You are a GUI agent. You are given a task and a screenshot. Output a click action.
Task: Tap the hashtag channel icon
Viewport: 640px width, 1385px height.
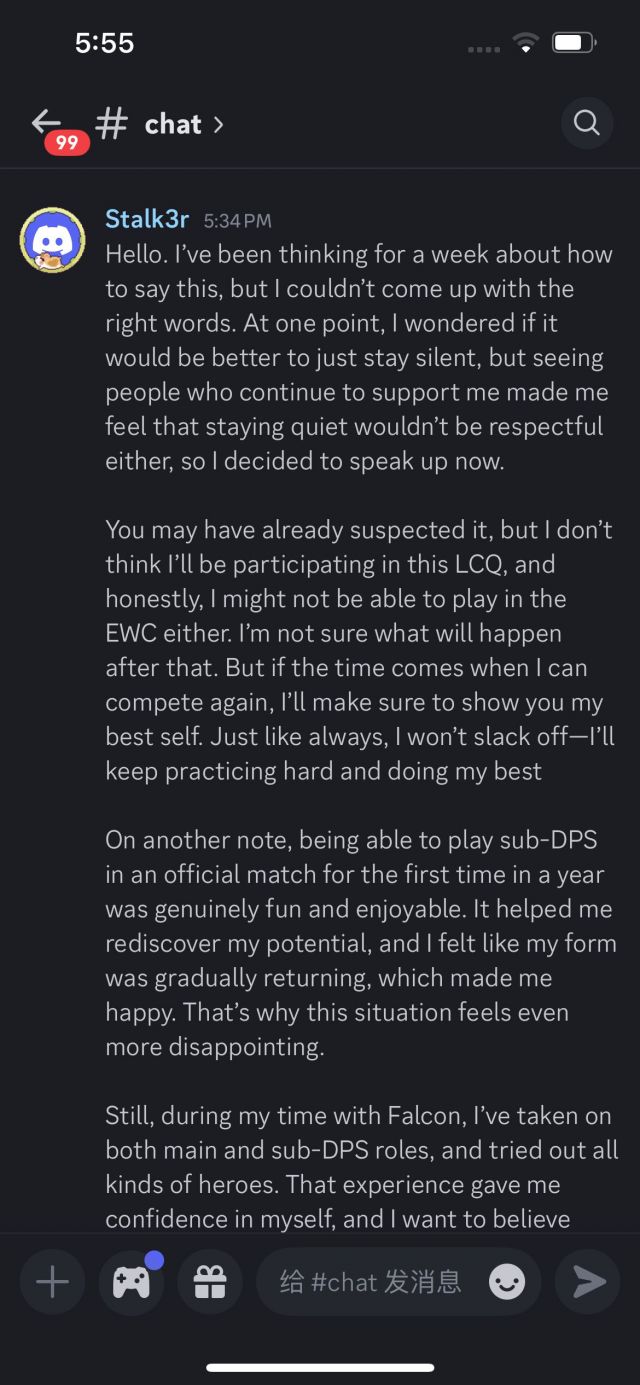112,123
